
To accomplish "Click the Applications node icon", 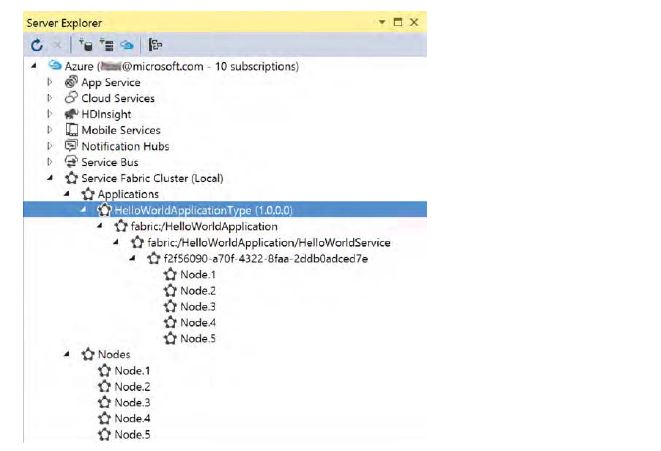I will 88,193.
